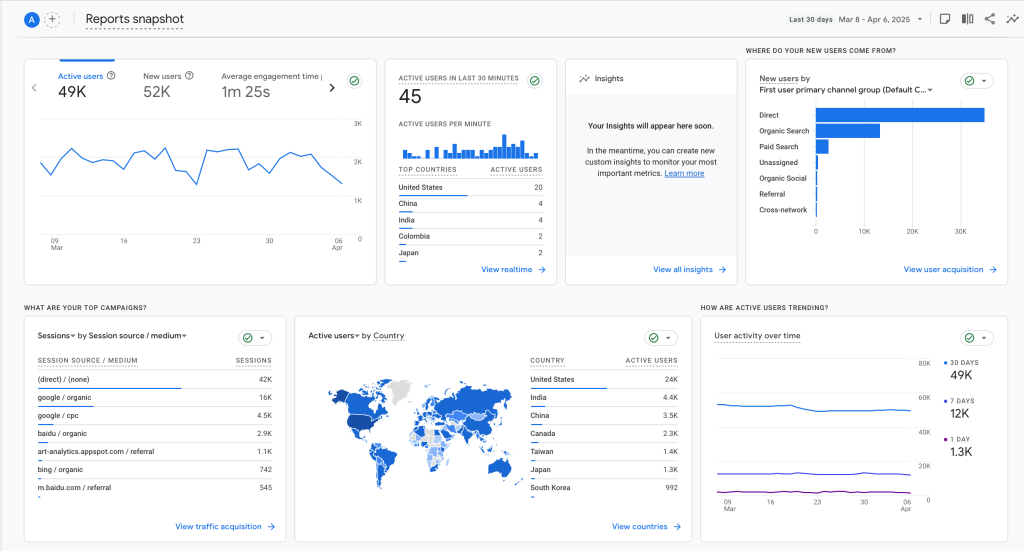
Task: Click the Share this report icon
Action: (990, 19)
